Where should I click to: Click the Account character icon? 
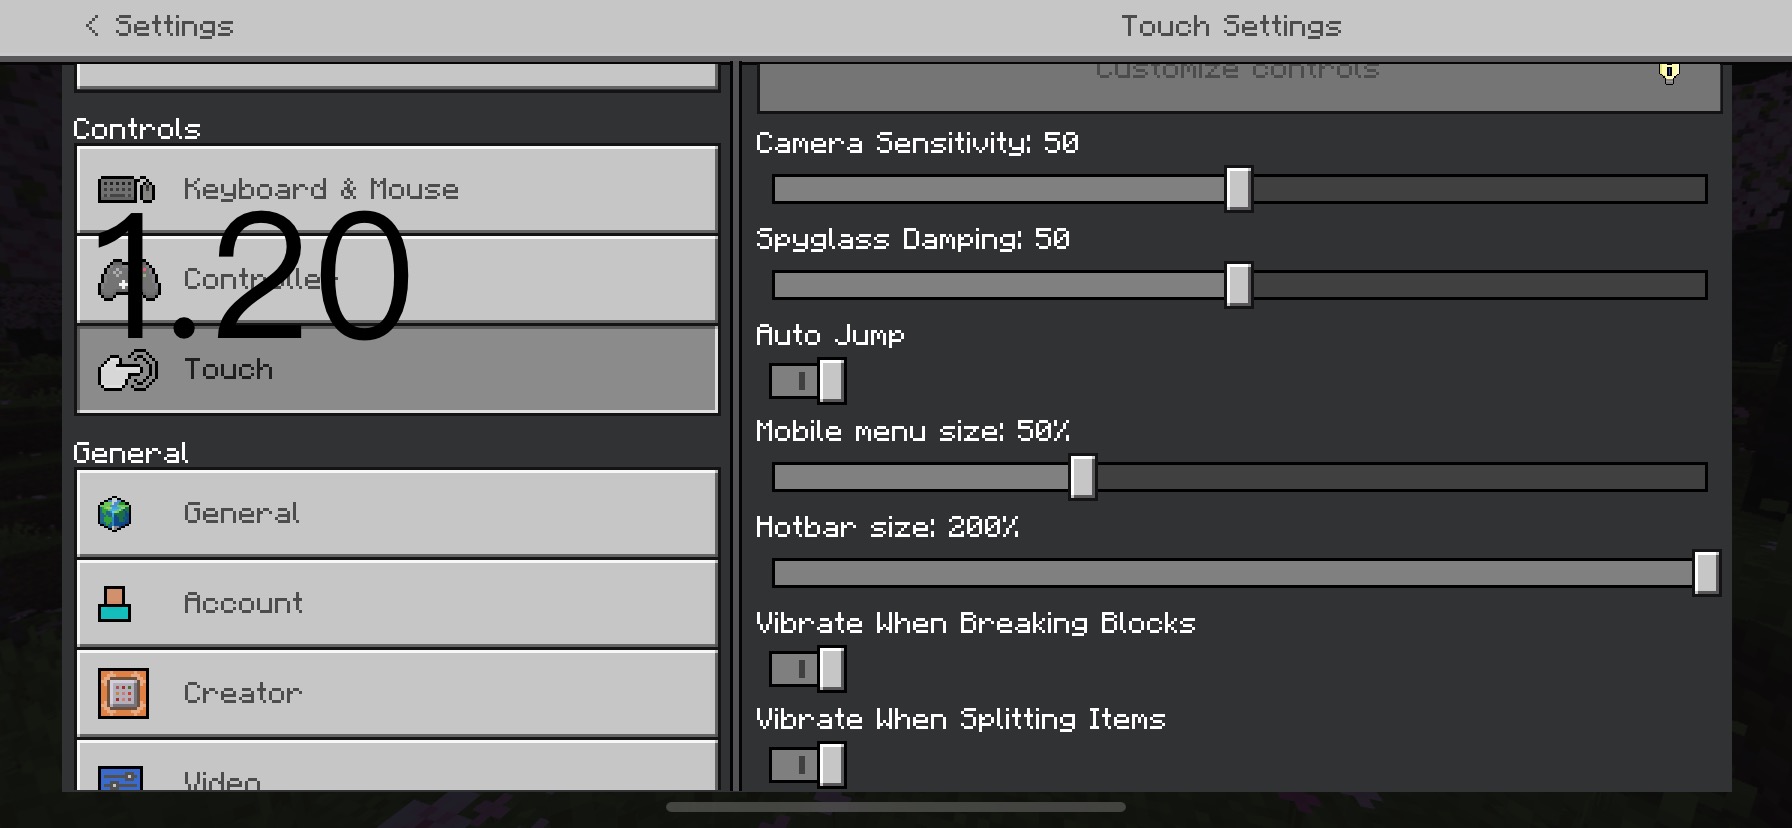pyautogui.click(x=115, y=604)
